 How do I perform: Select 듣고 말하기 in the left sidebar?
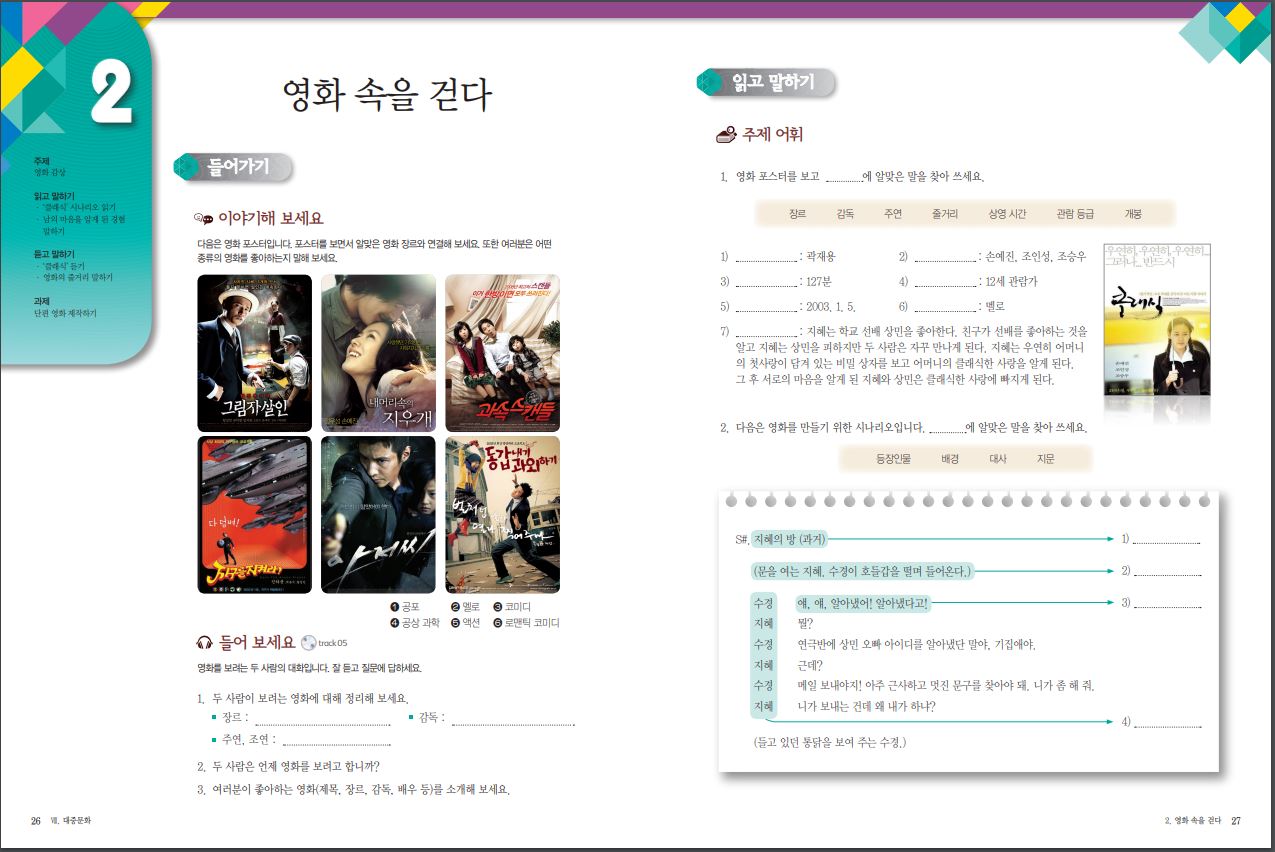[x=54, y=254]
